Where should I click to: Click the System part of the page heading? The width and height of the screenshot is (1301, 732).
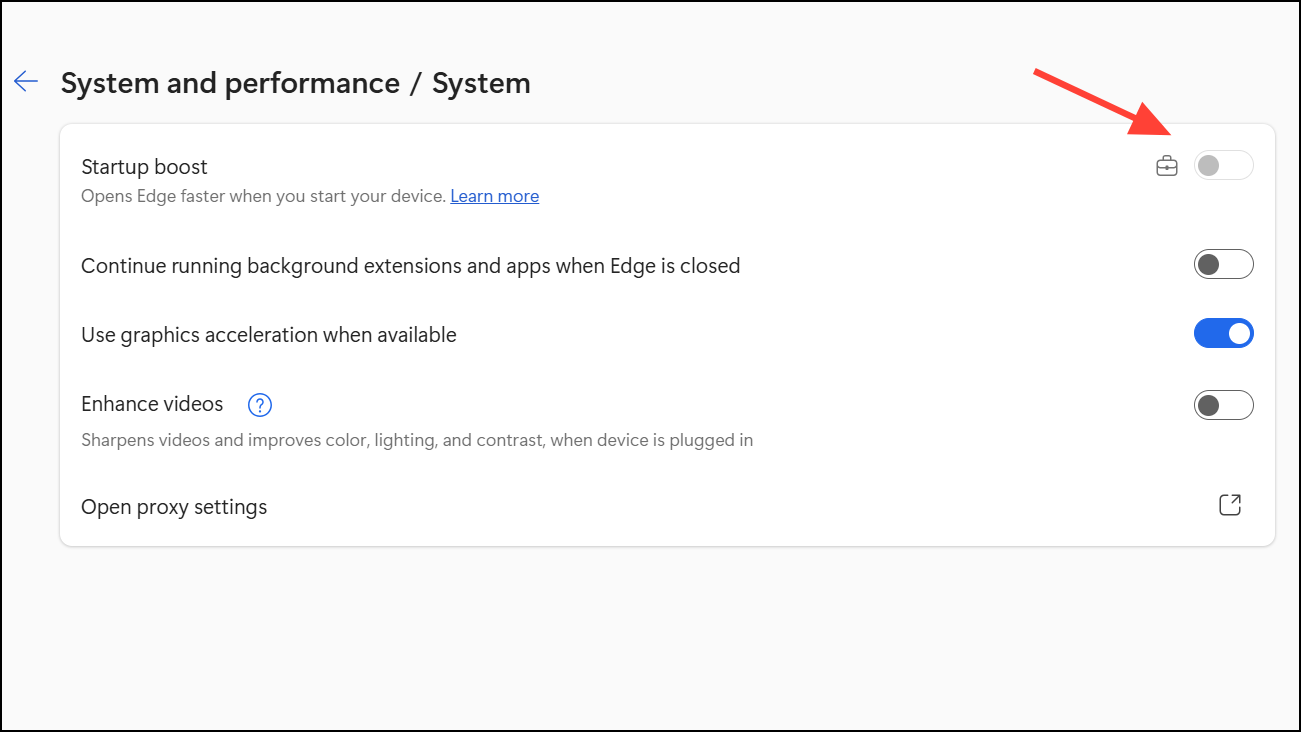pos(481,83)
